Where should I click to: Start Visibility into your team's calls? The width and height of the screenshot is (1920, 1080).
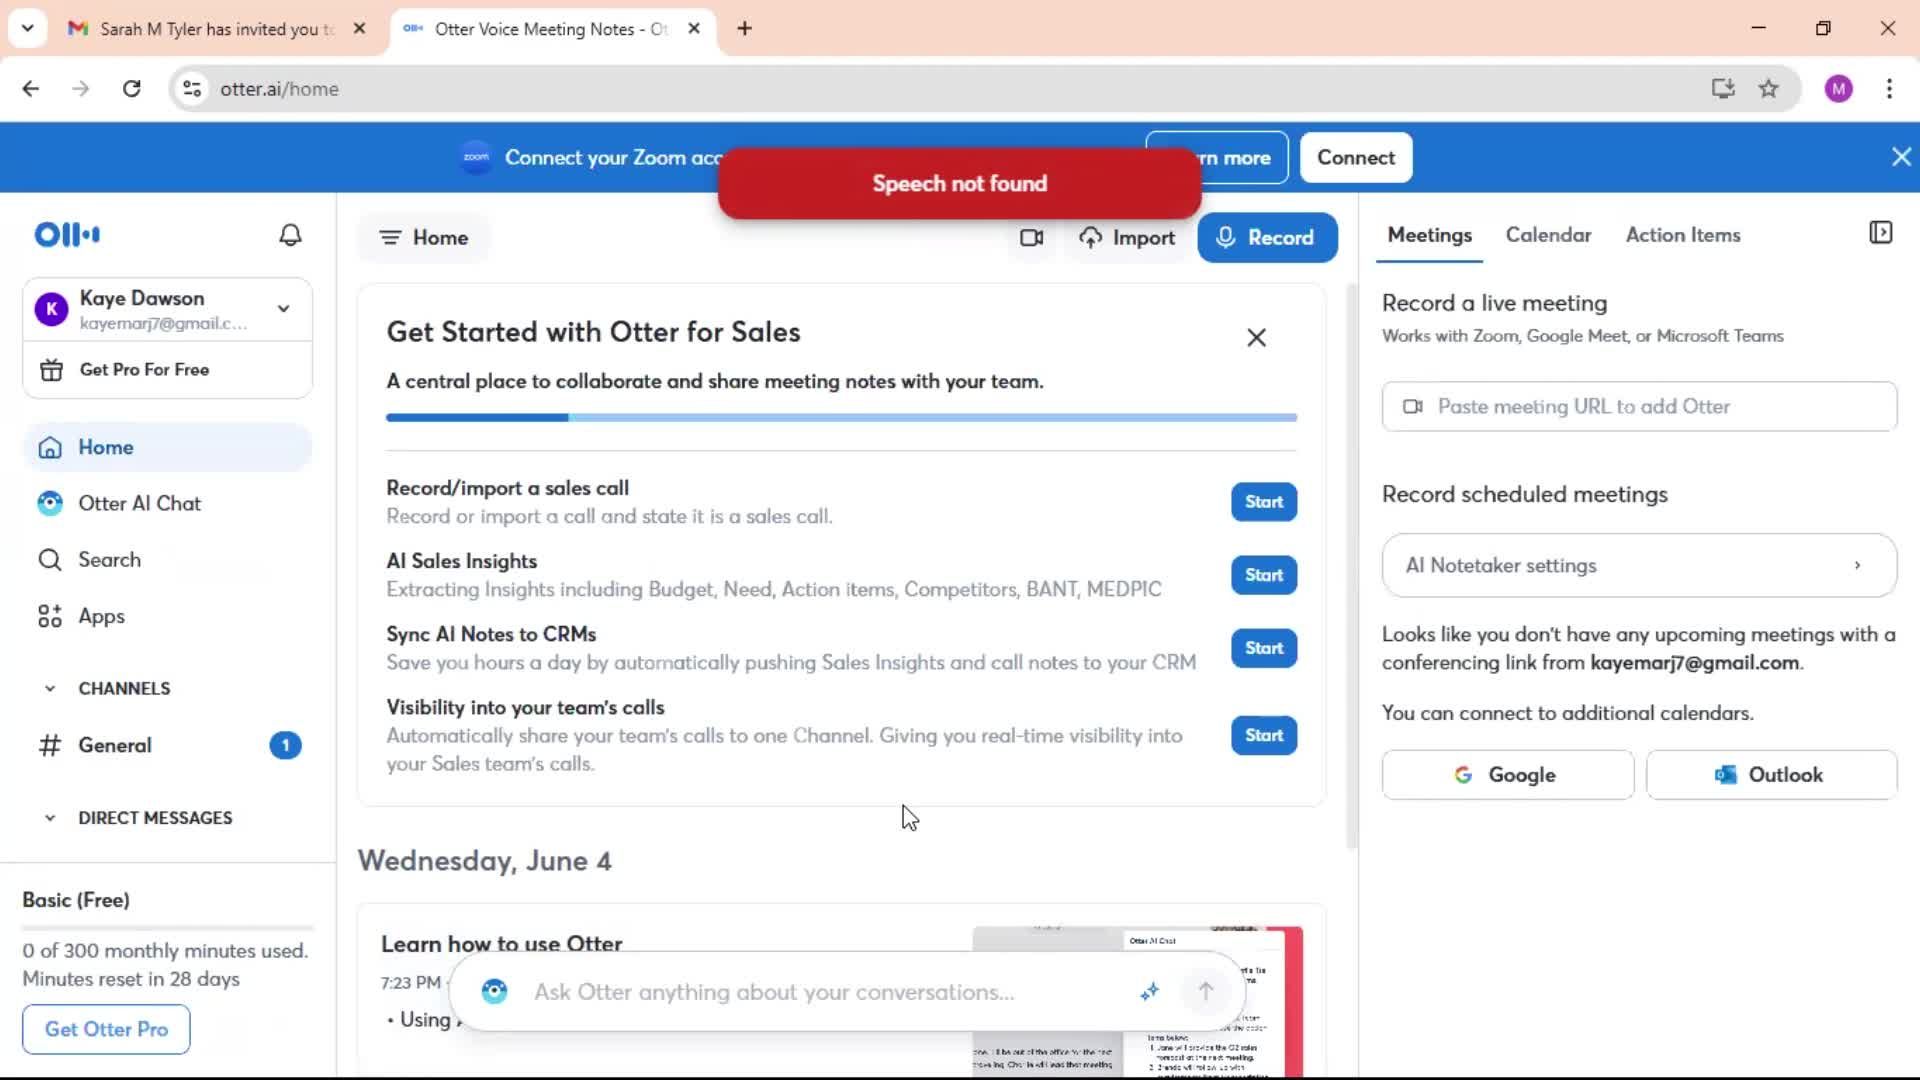coord(1264,735)
